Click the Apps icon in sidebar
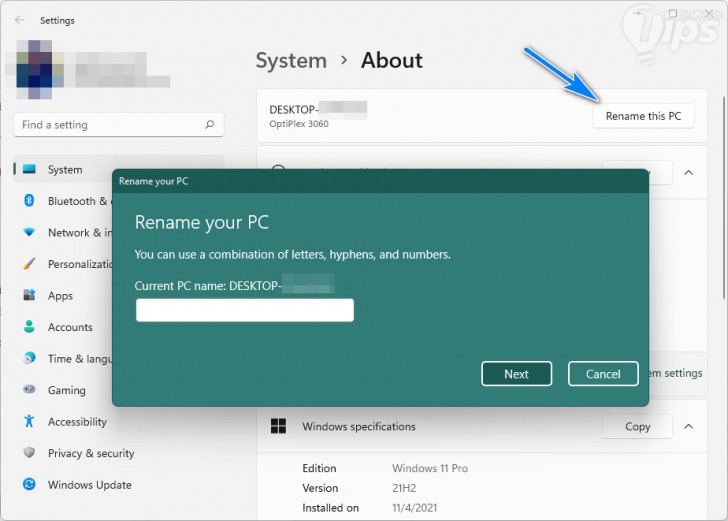728x521 pixels. [29, 295]
